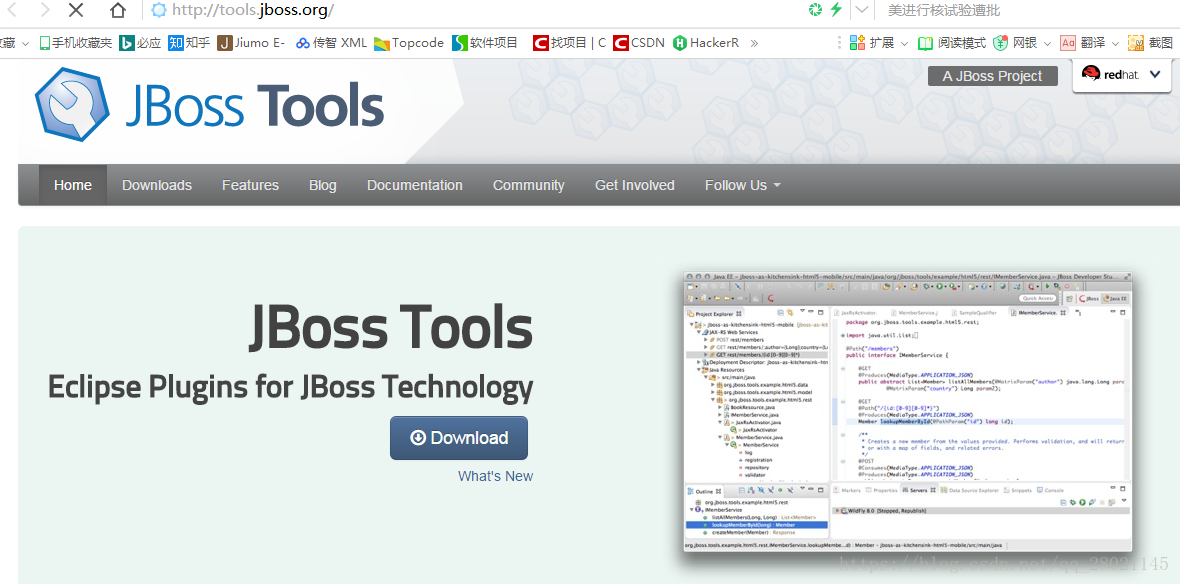The image size is (1180, 584).
Task: Click the 截图 screenshot tool
Action: coord(1150,43)
